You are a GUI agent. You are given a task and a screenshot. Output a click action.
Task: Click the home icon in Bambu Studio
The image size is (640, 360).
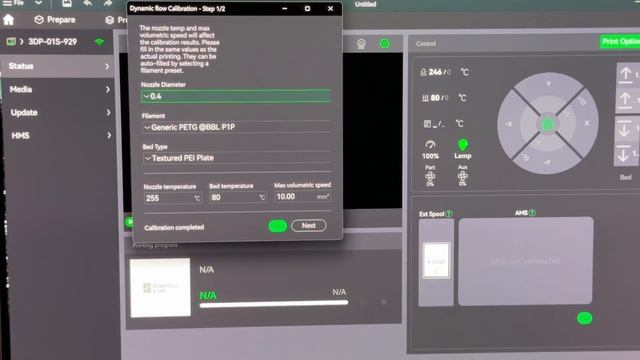[9, 20]
